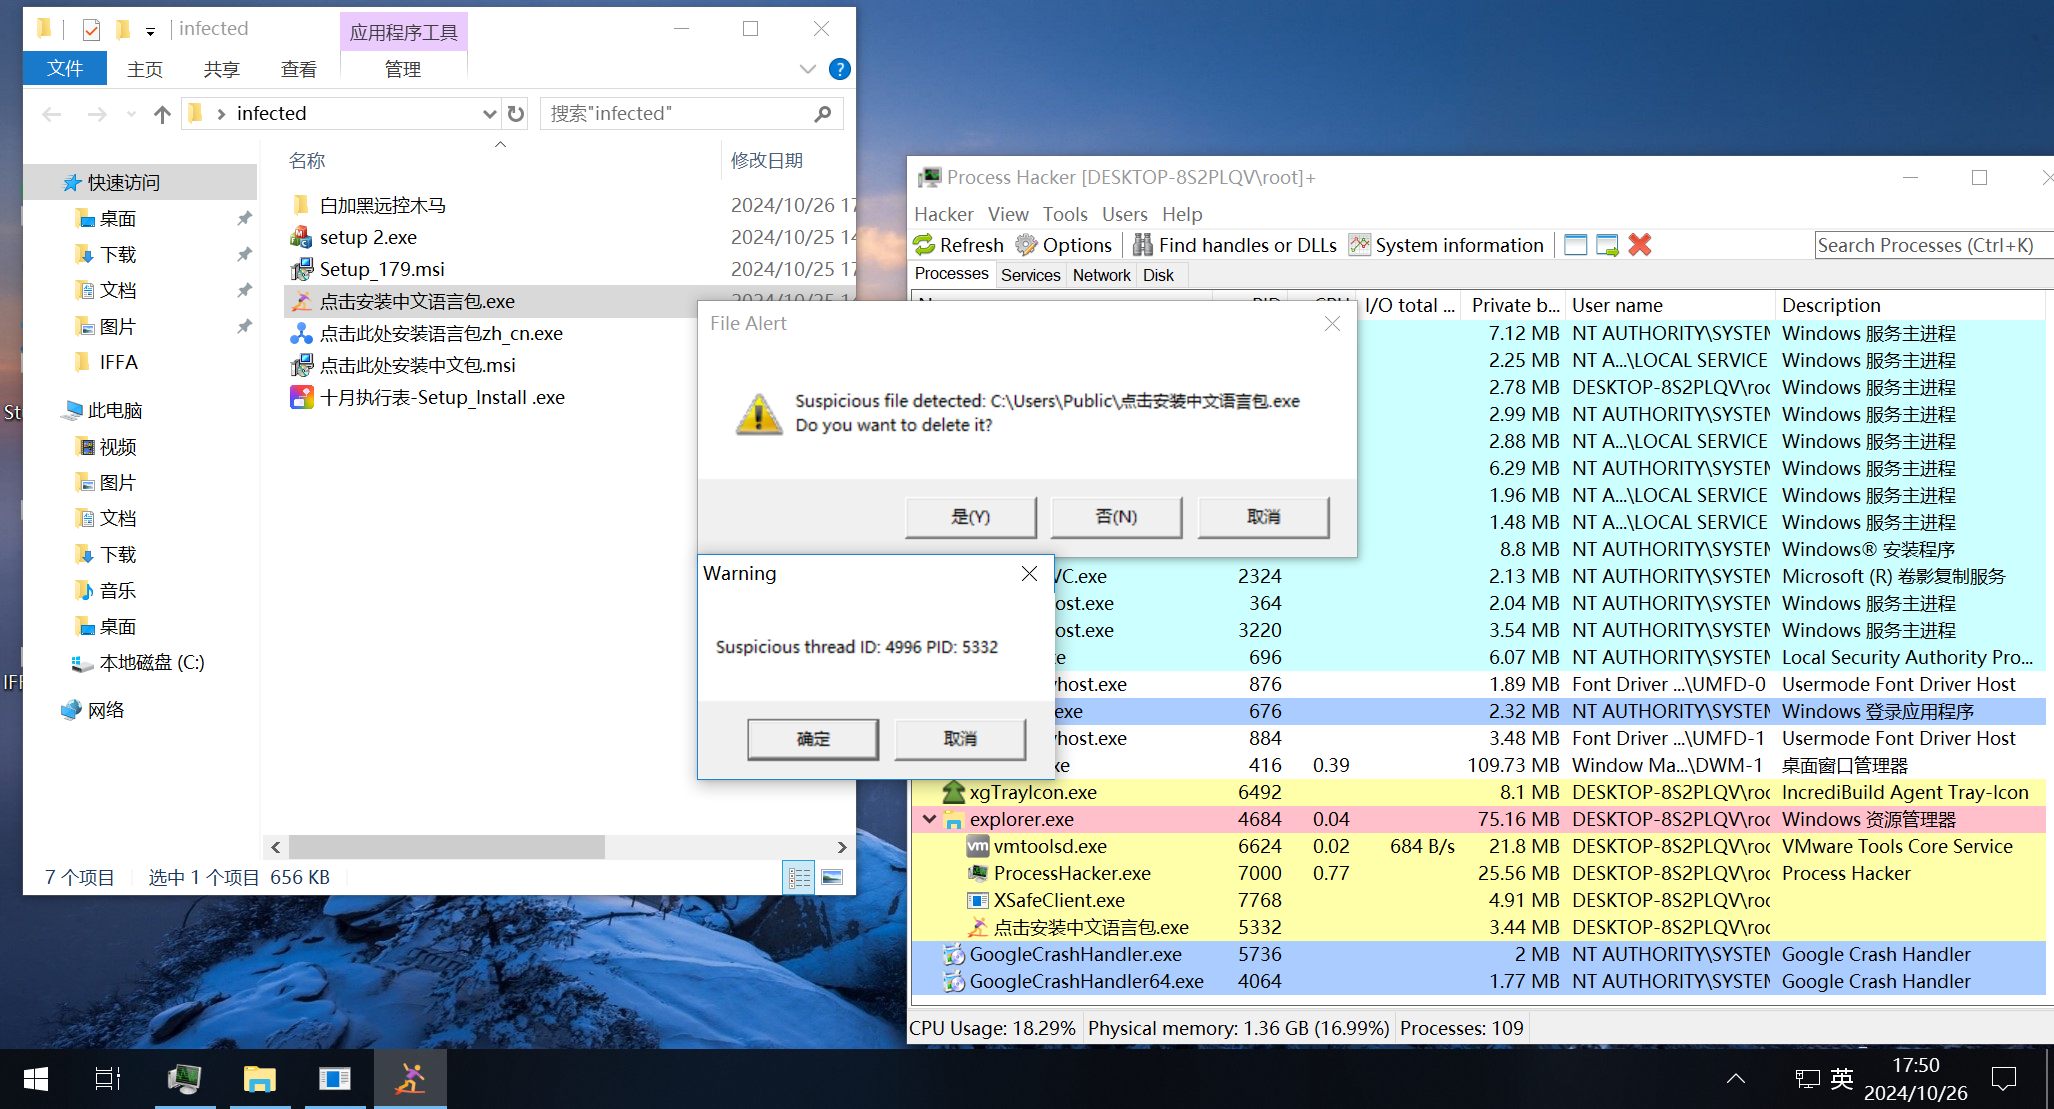The width and height of the screenshot is (2054, 1109).
Task: Click 否(N) in File Alert dialog
Action: (x=1116, y=517)
